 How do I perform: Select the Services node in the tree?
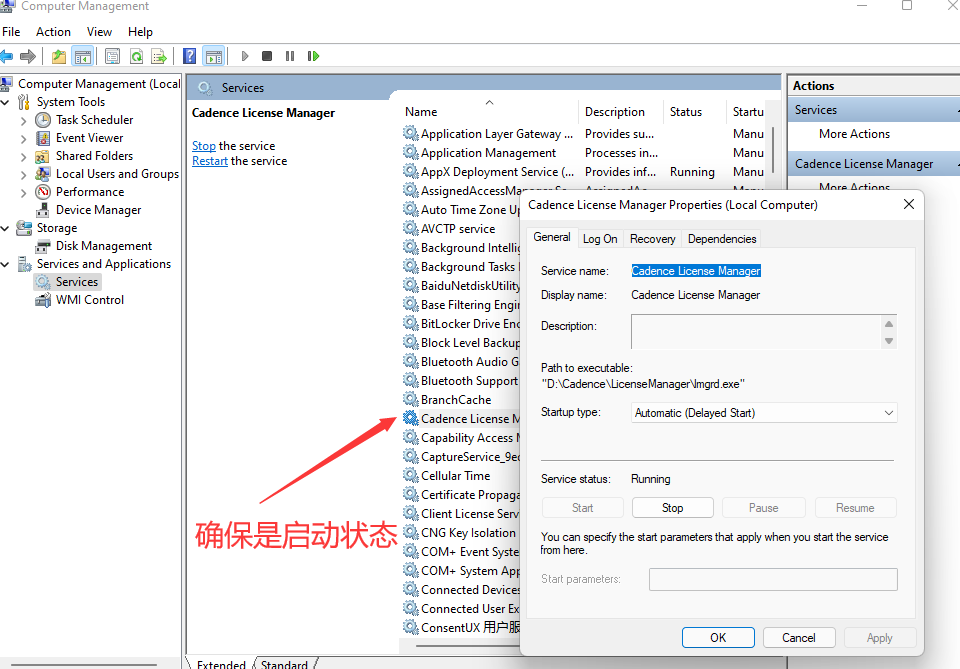point(77,282)
